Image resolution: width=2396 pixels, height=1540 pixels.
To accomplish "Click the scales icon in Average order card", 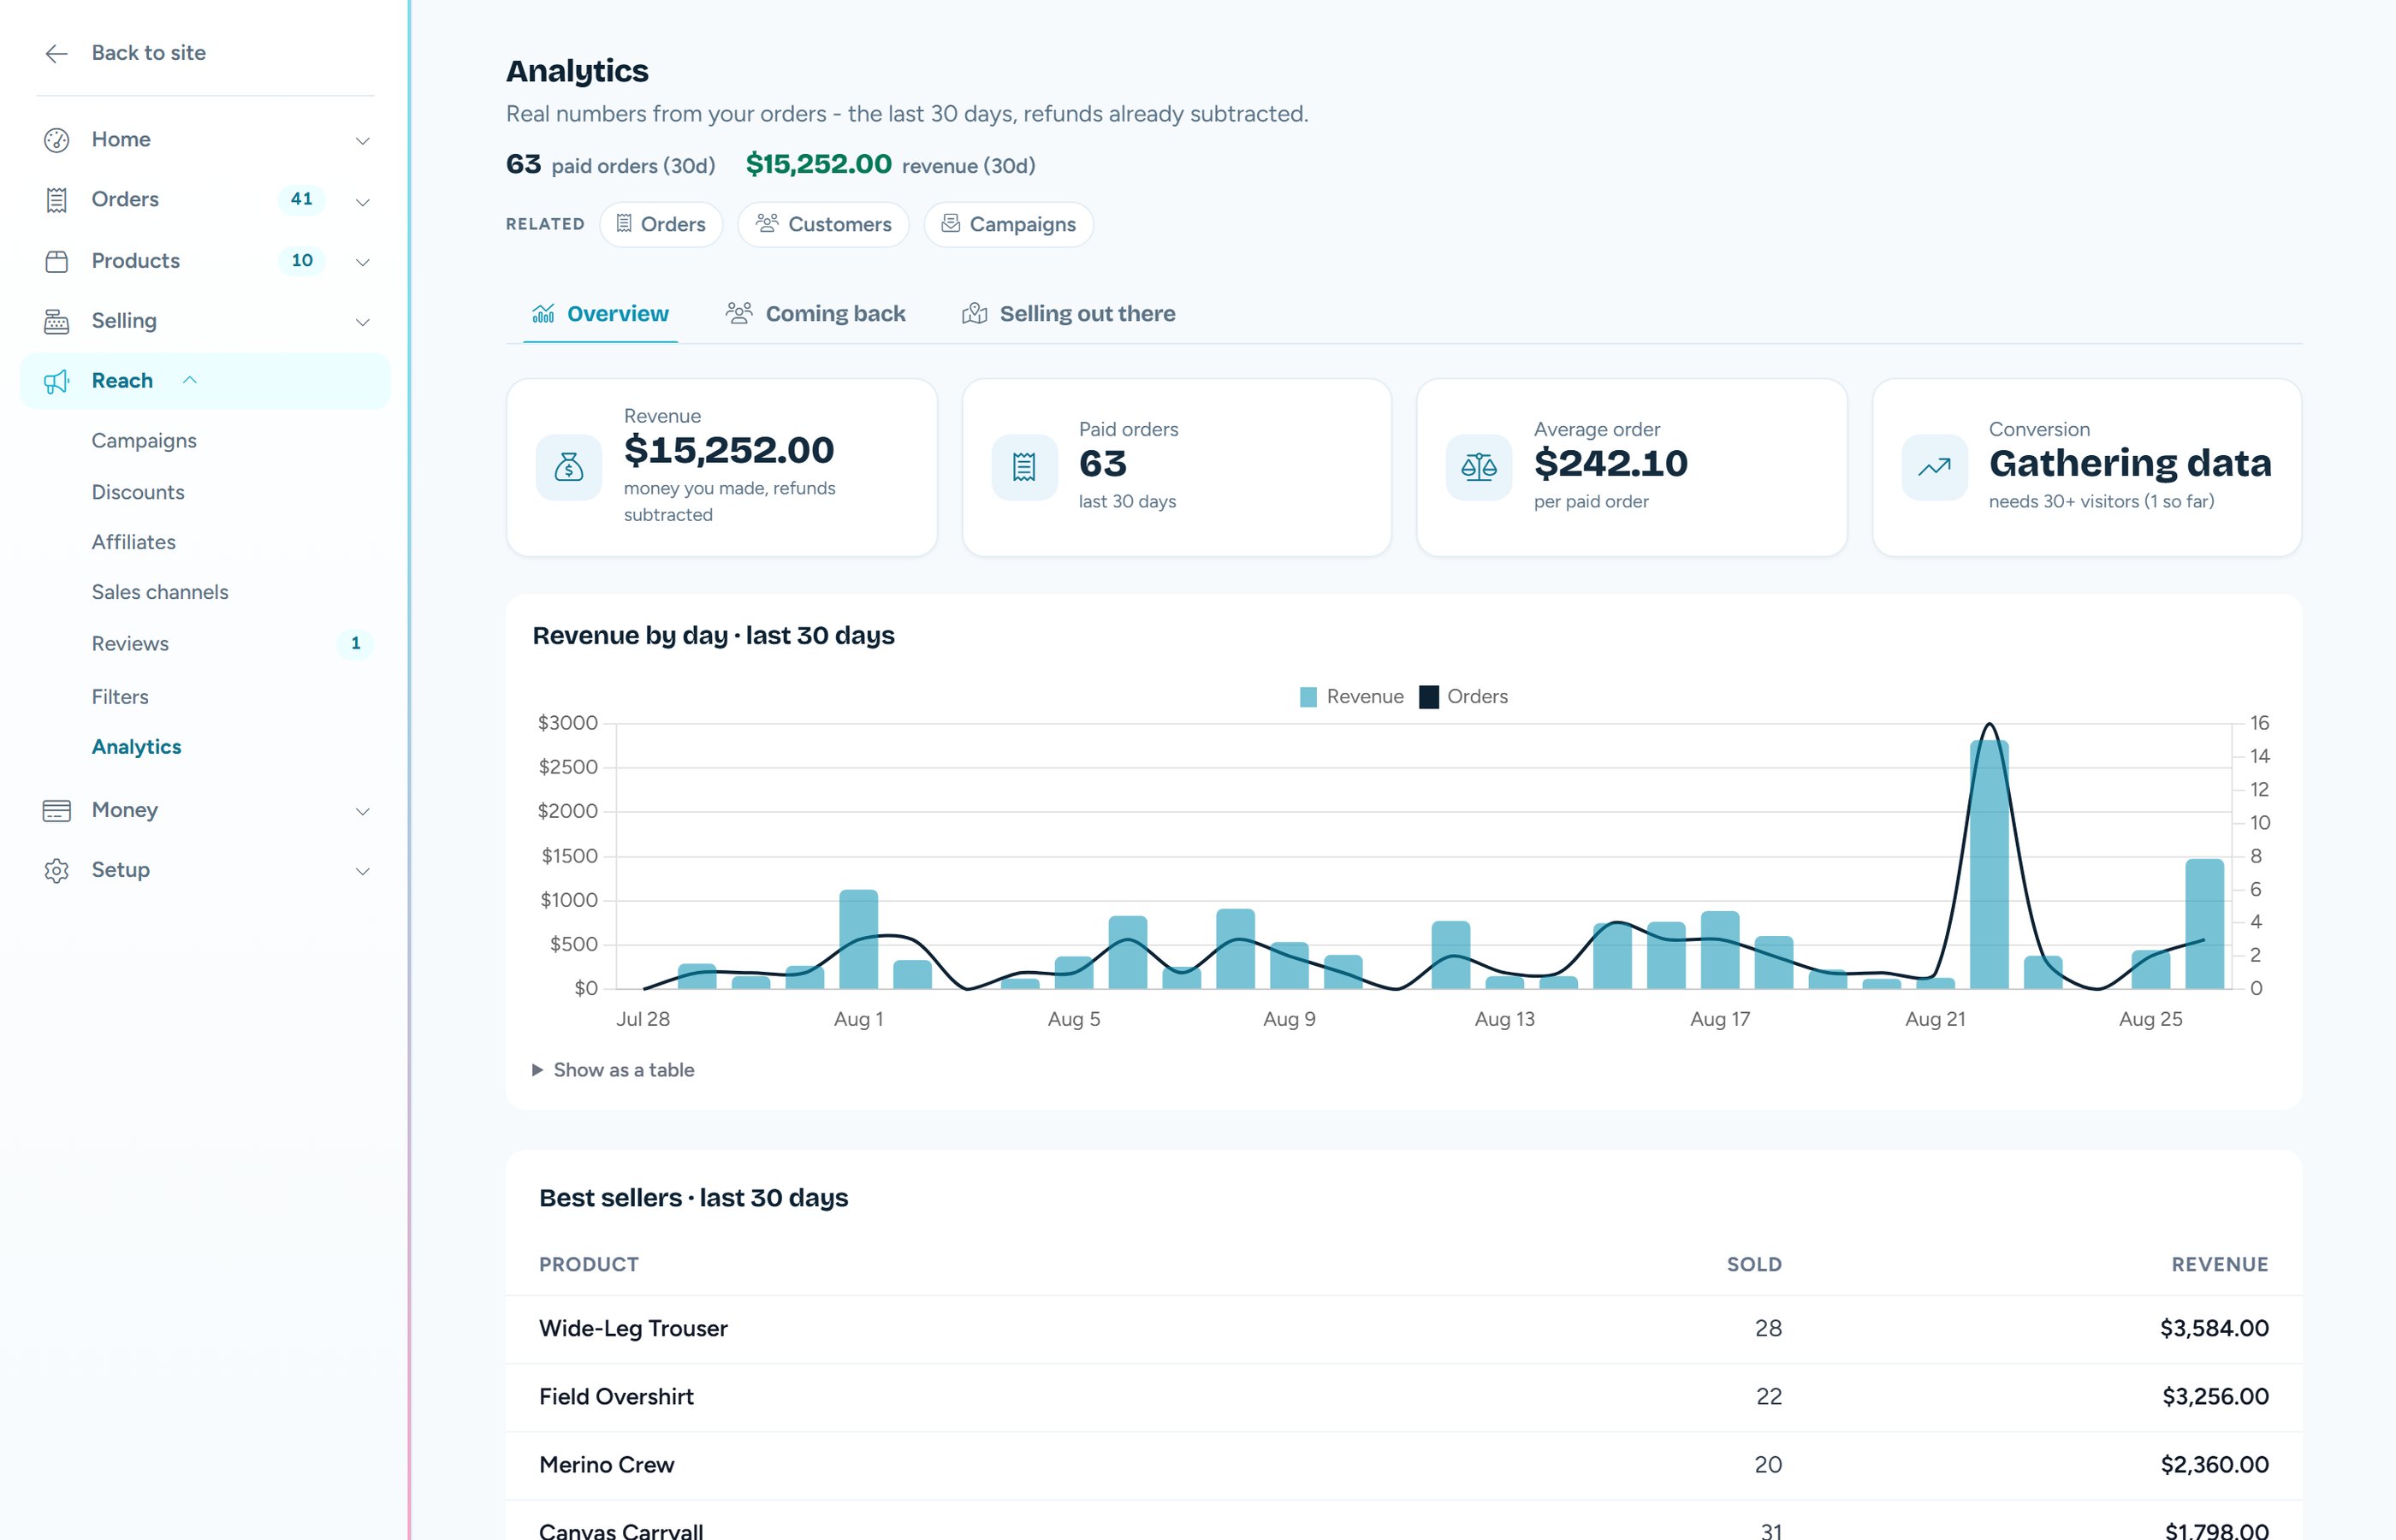I will [1479, 467].
